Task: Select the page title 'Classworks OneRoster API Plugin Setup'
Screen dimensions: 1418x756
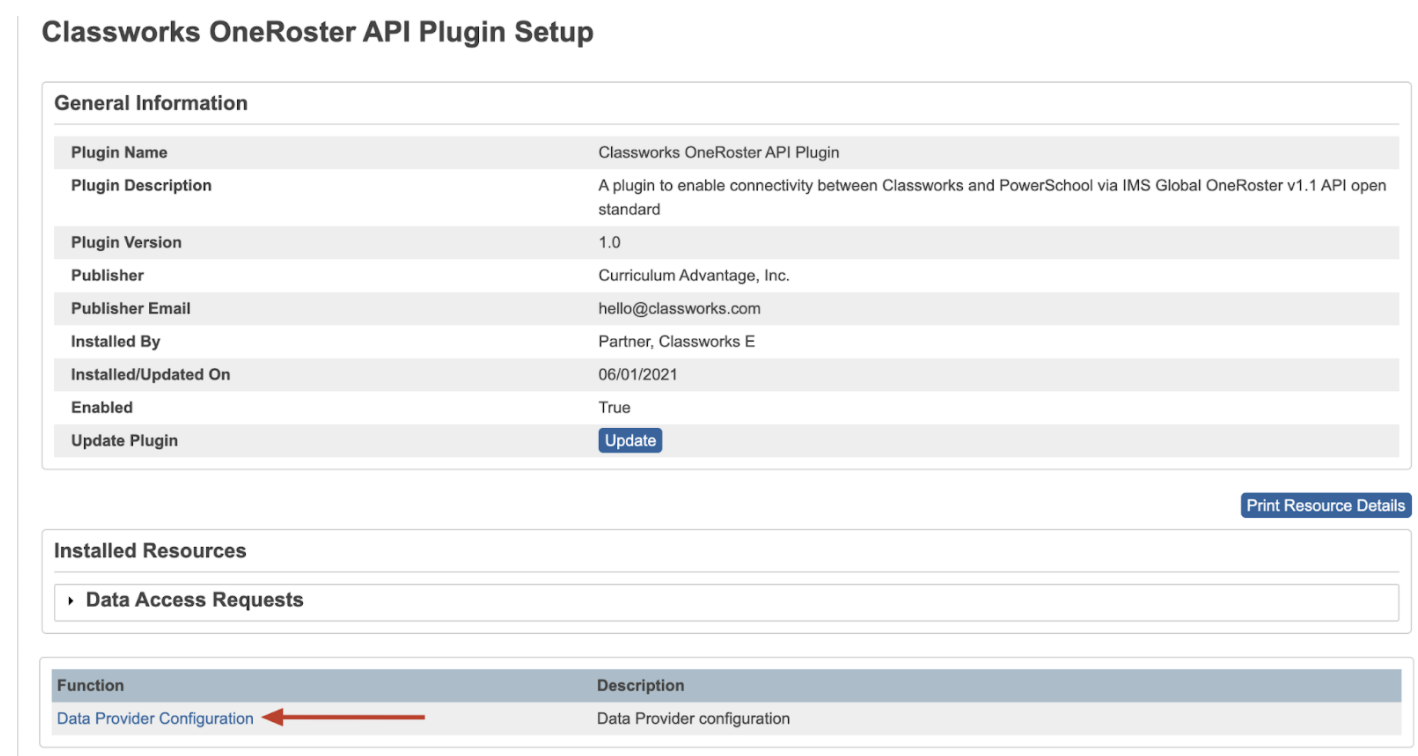Action: point(318,32)
